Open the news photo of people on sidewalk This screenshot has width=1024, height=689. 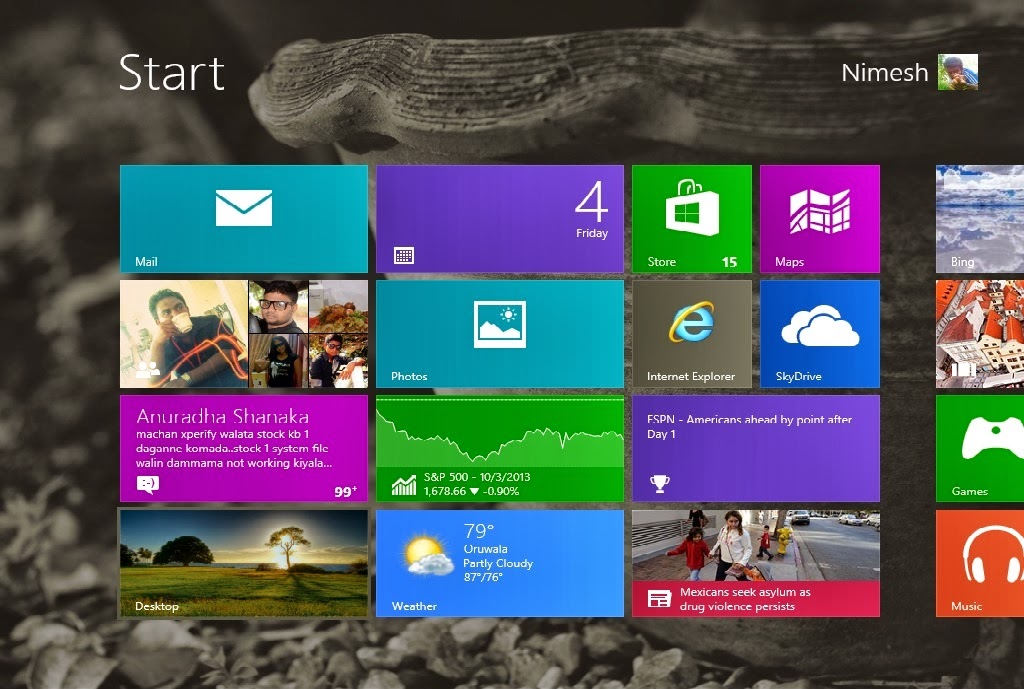[756, 545]
